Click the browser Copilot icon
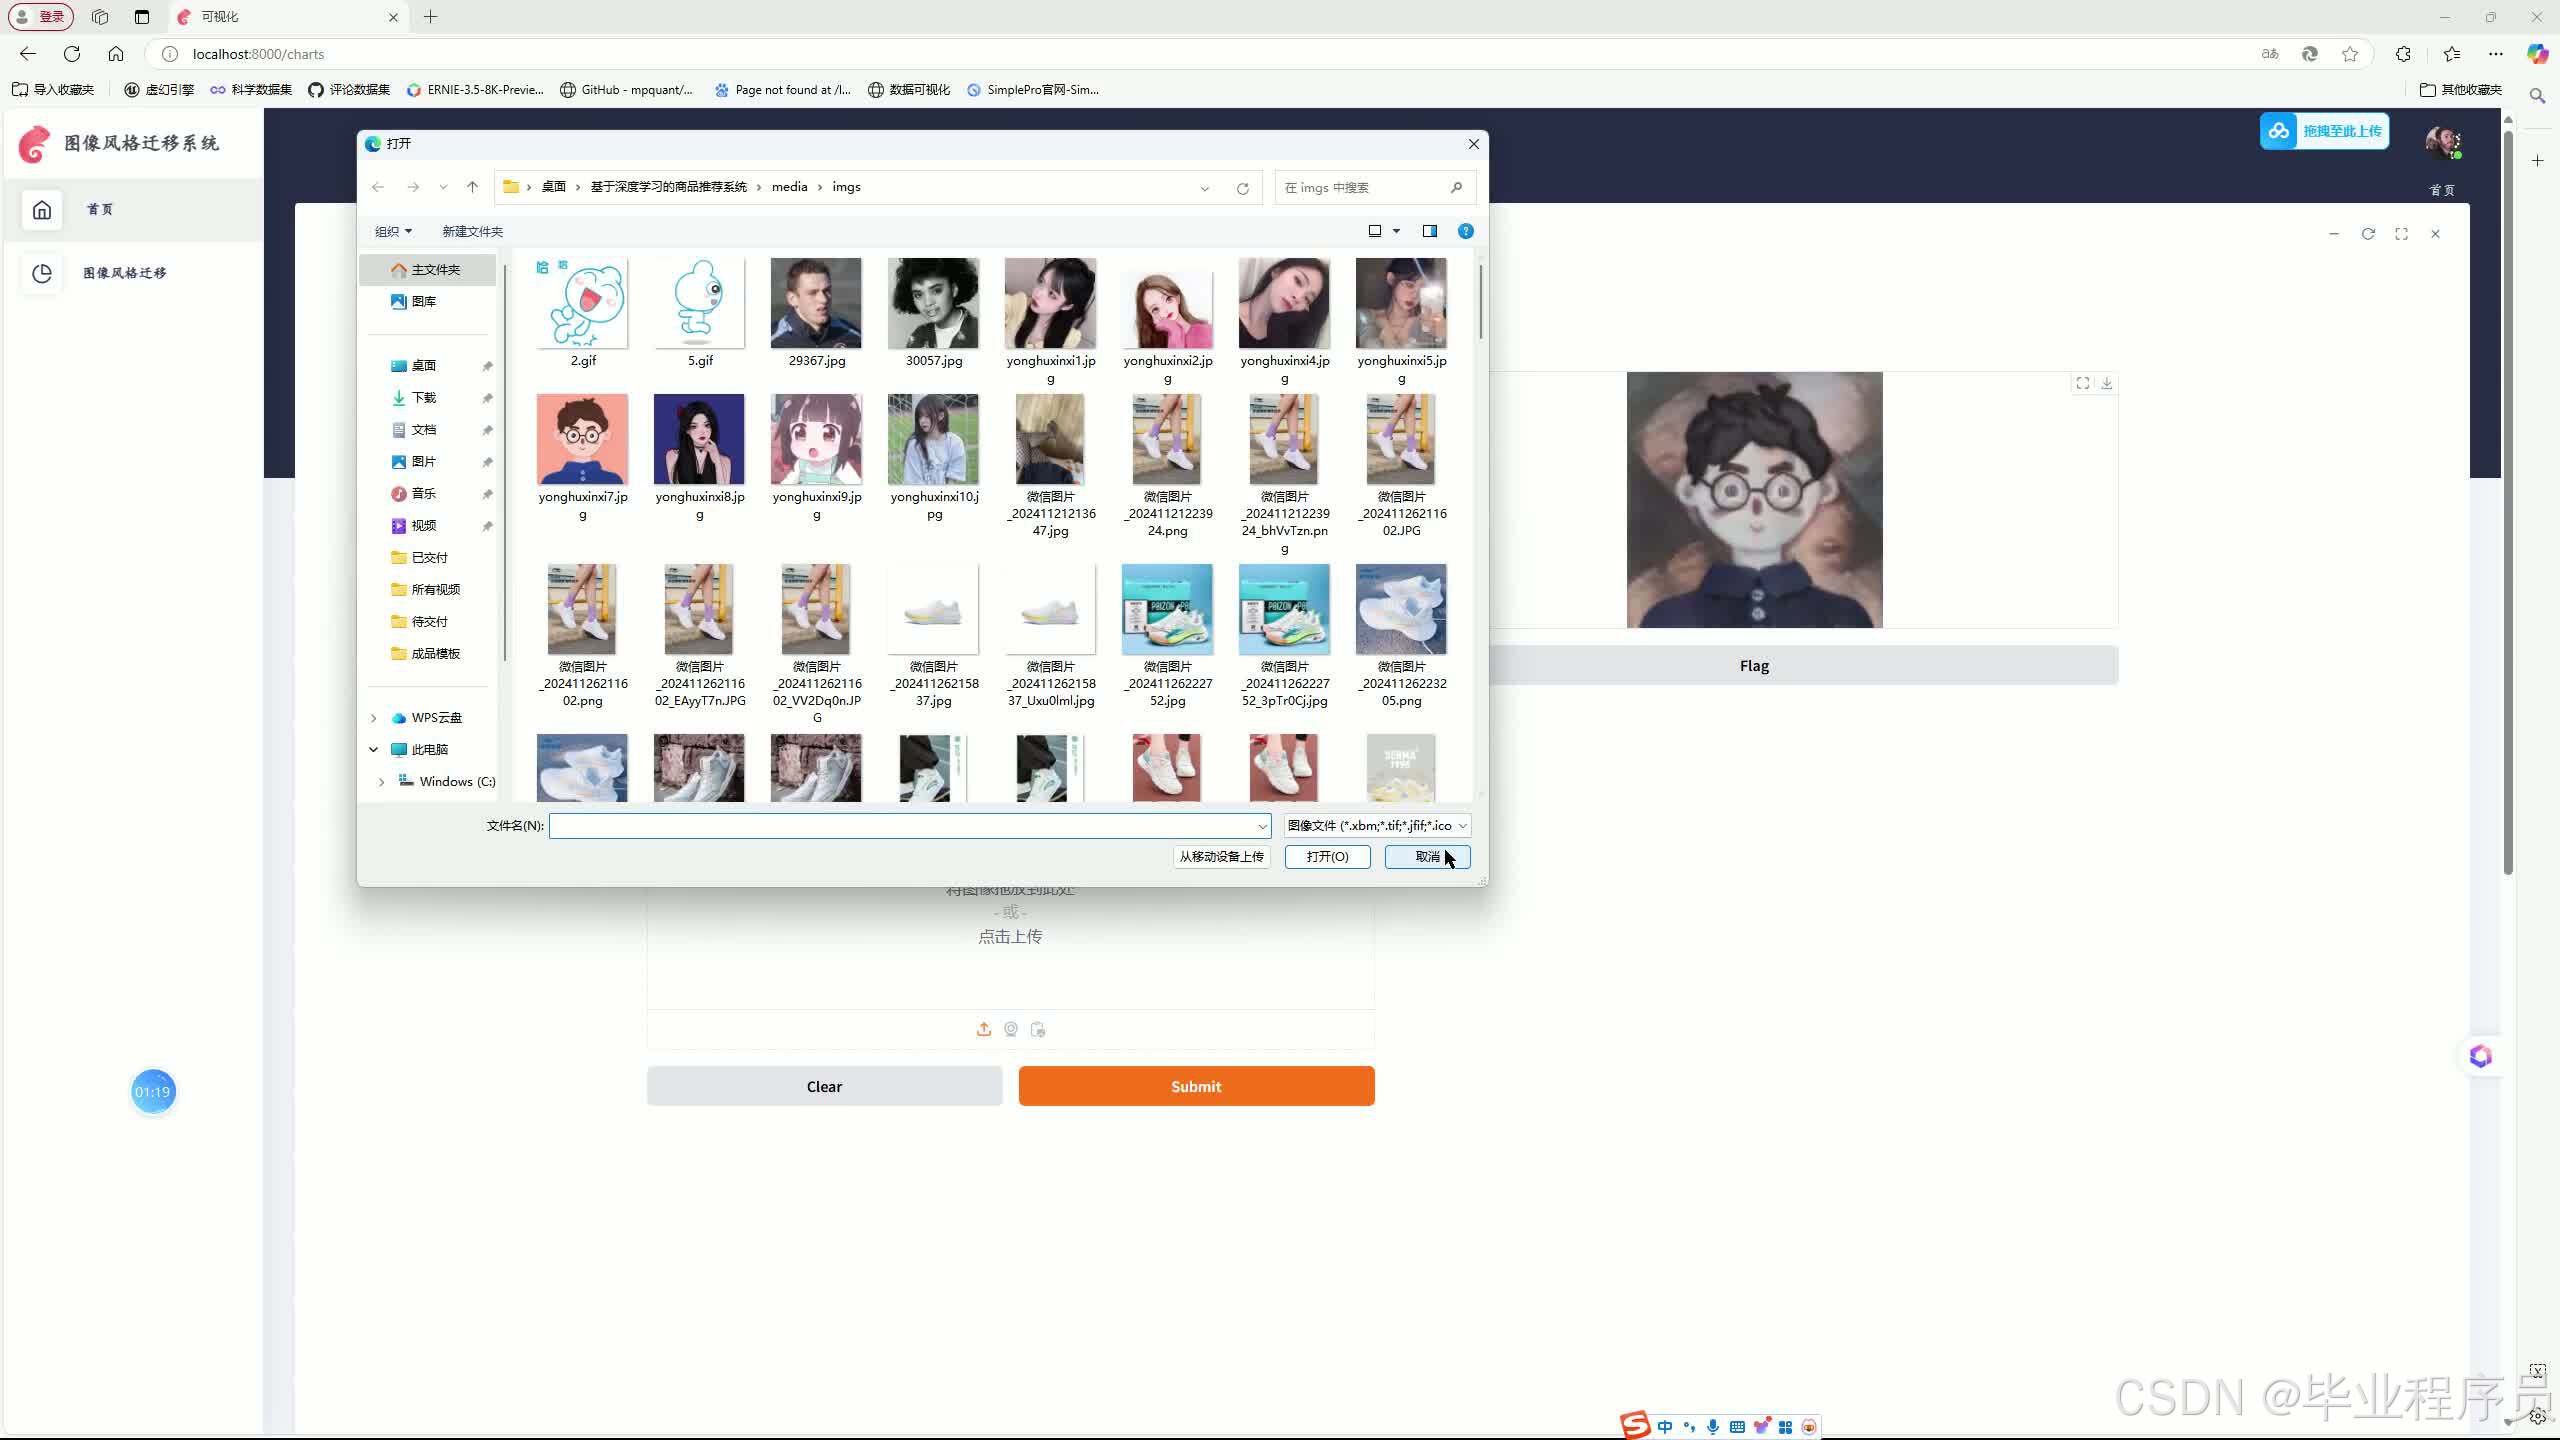Image resolution: width=2560 pixels, height=1440 pixels. click(x=2537, y=54)
